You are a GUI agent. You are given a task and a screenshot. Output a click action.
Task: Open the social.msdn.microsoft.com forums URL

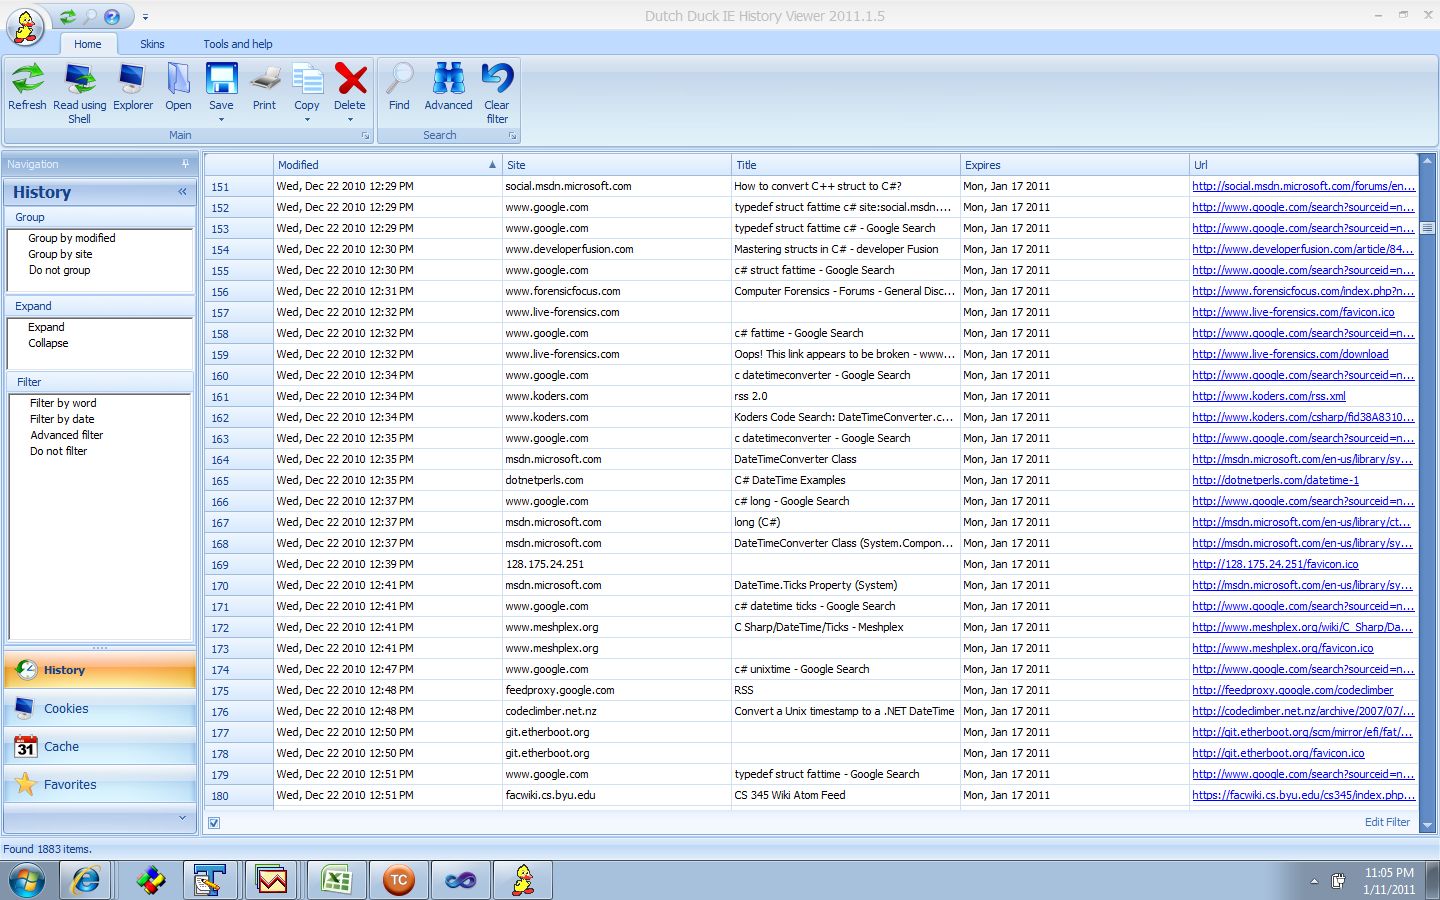1303,186
